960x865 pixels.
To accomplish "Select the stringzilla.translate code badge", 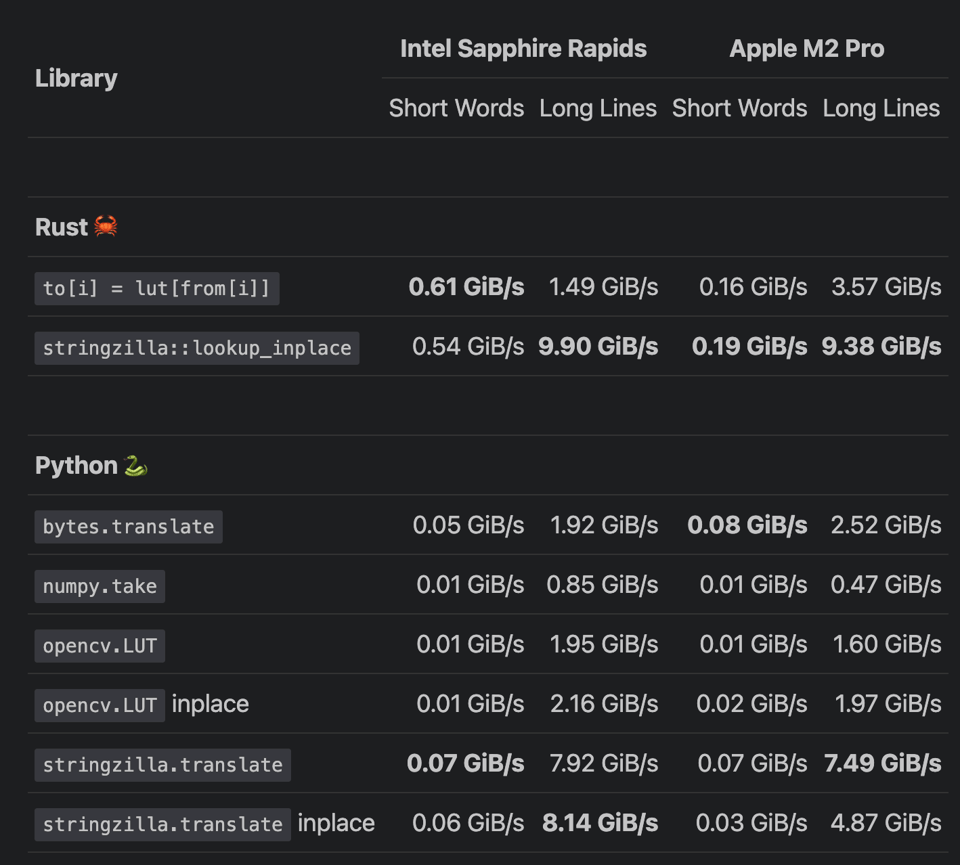I will [162, 765].
